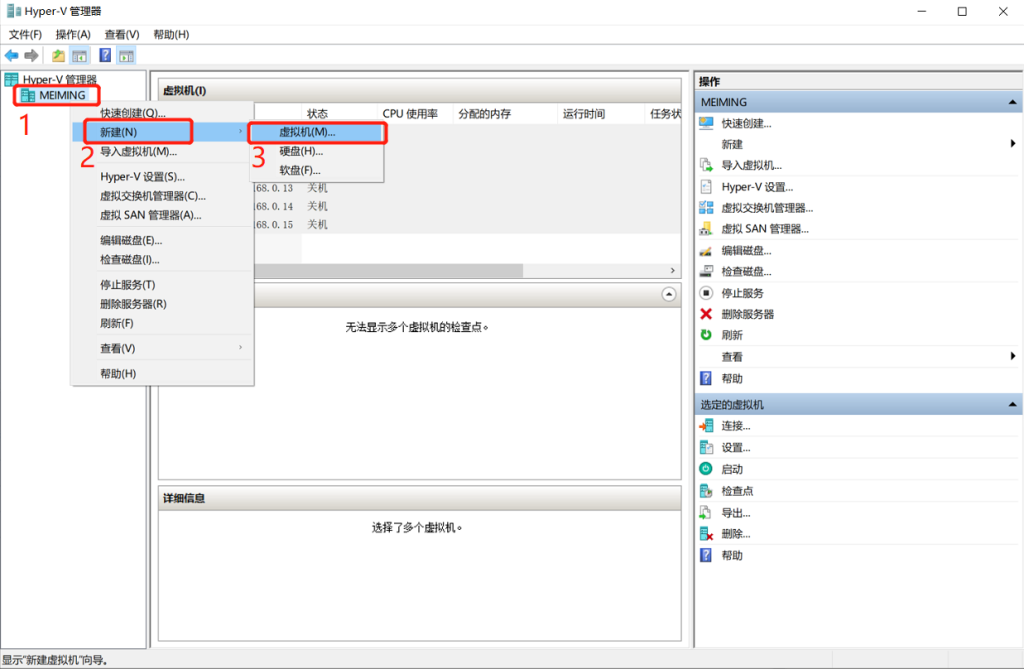Choose 导入虚拟机(M)... from context menu
The image size is (1024, 669).
click(162, 152)
